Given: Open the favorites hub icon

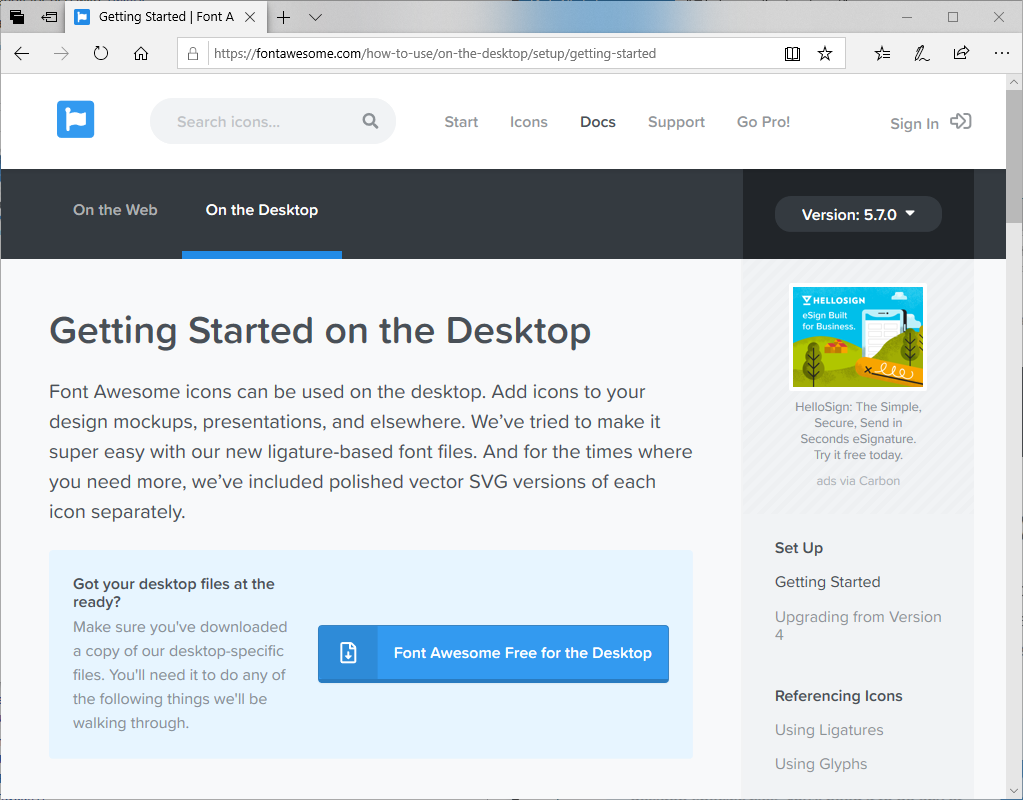Looking at the screenshot, I should [882, 54].
